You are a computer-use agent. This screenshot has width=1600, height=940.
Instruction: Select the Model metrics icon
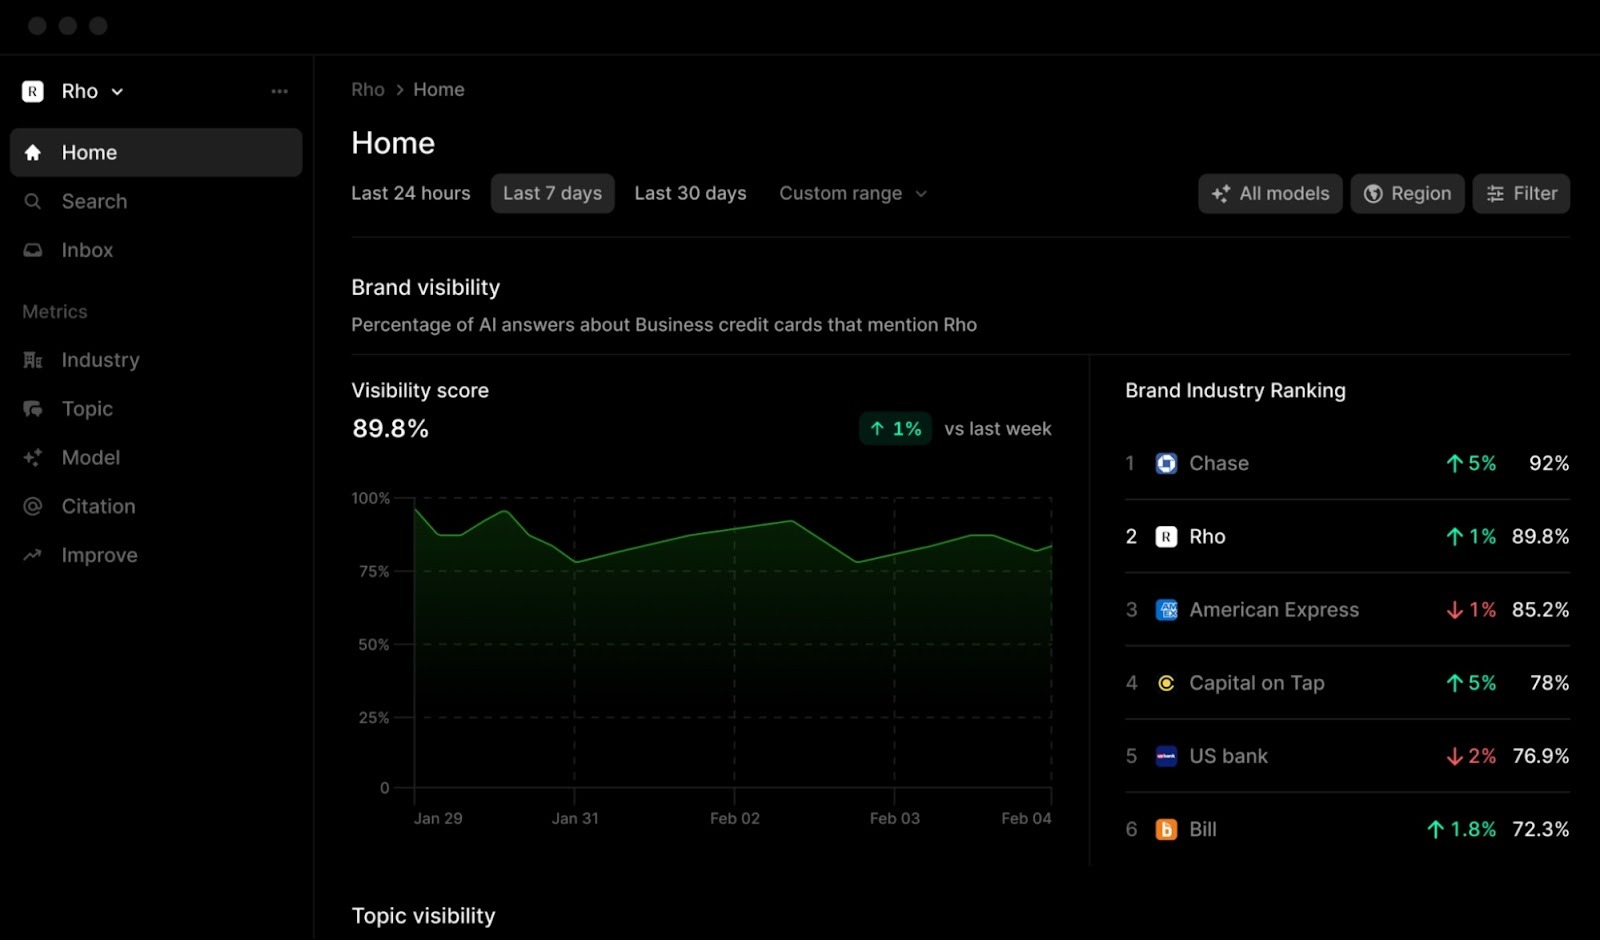click(33, 457)
